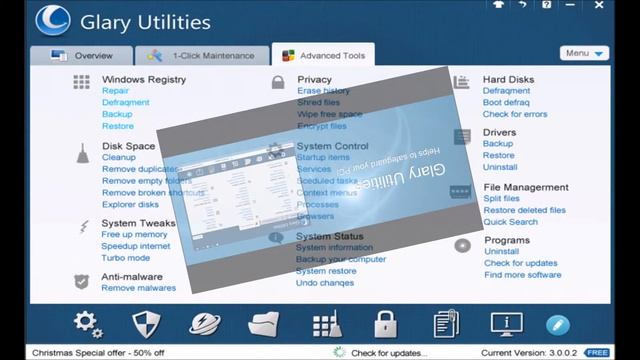Click Undo changes link
This screenshot has width=640, height=360.
coord(325,283)
